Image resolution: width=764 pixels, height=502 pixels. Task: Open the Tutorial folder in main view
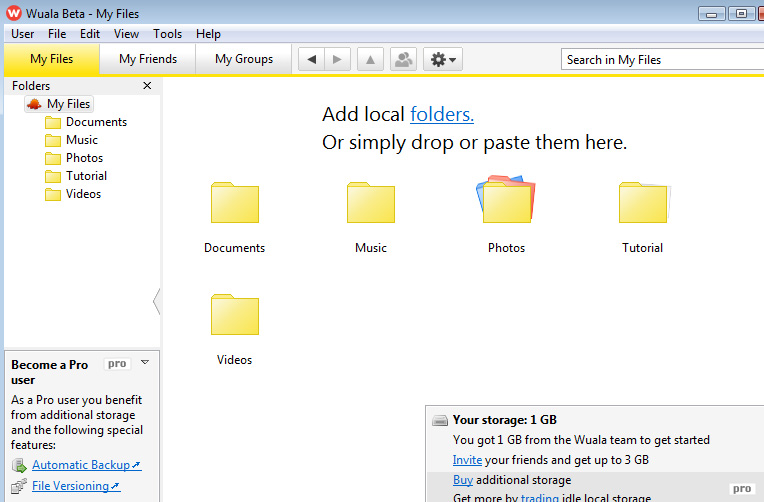[642, 203]
